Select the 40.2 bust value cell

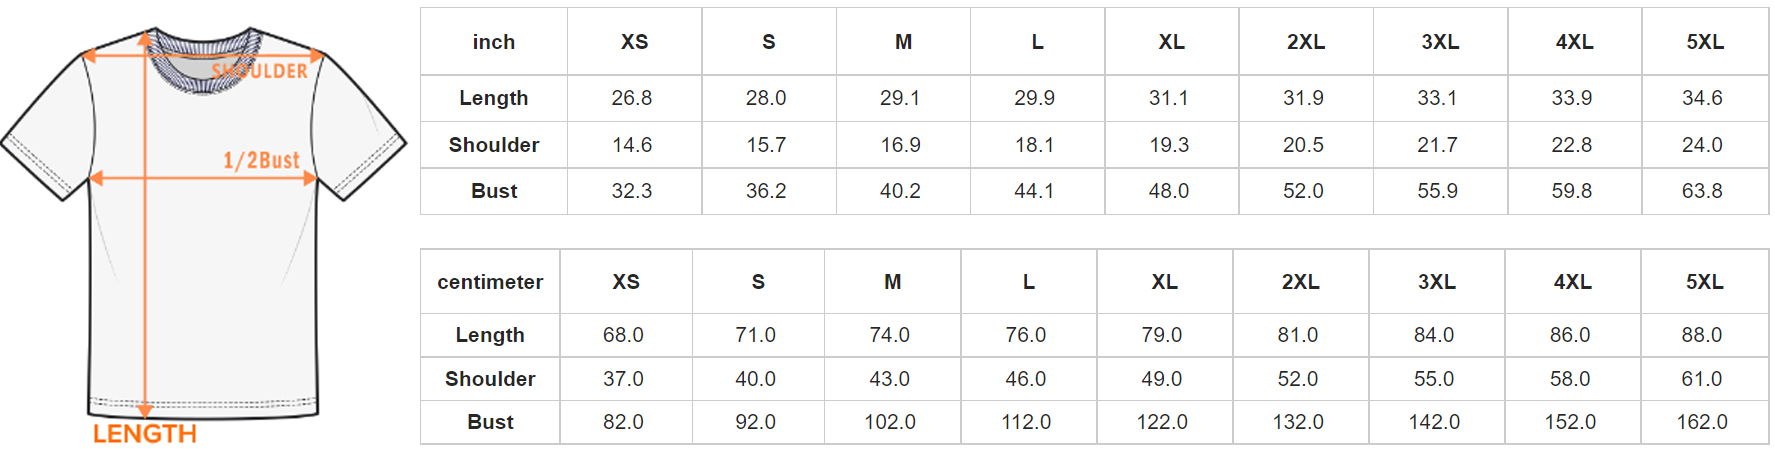pos(900,191)
